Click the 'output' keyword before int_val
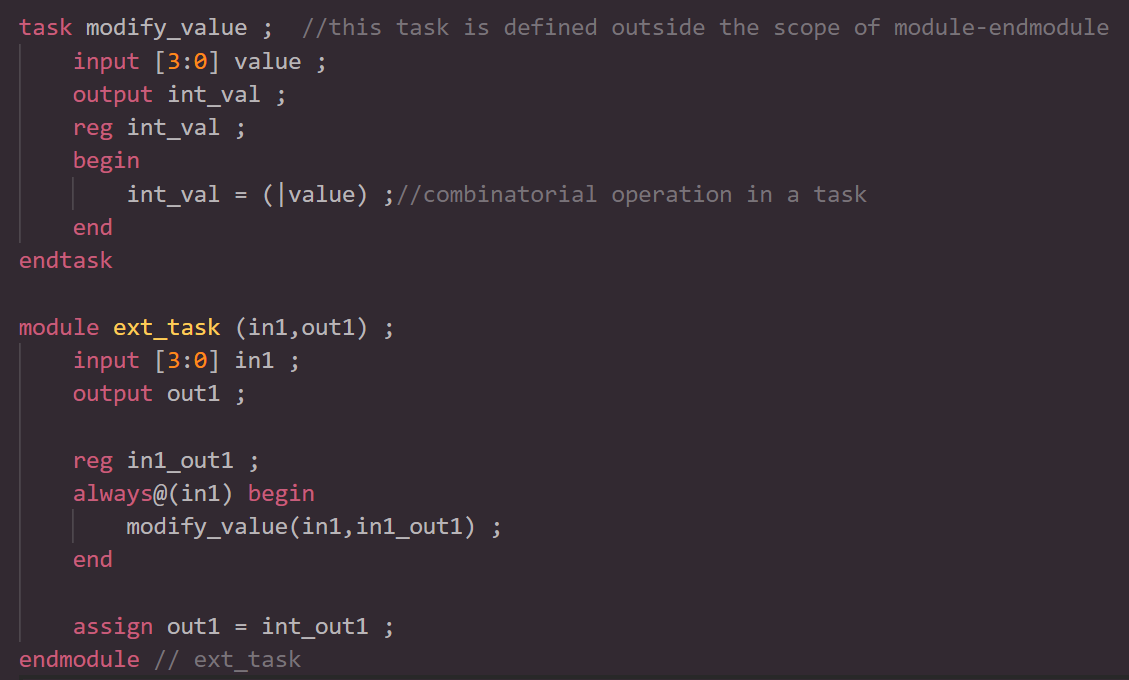This screenshot has height=680, width=1129. pyautogui.click(x=113, y=95)
